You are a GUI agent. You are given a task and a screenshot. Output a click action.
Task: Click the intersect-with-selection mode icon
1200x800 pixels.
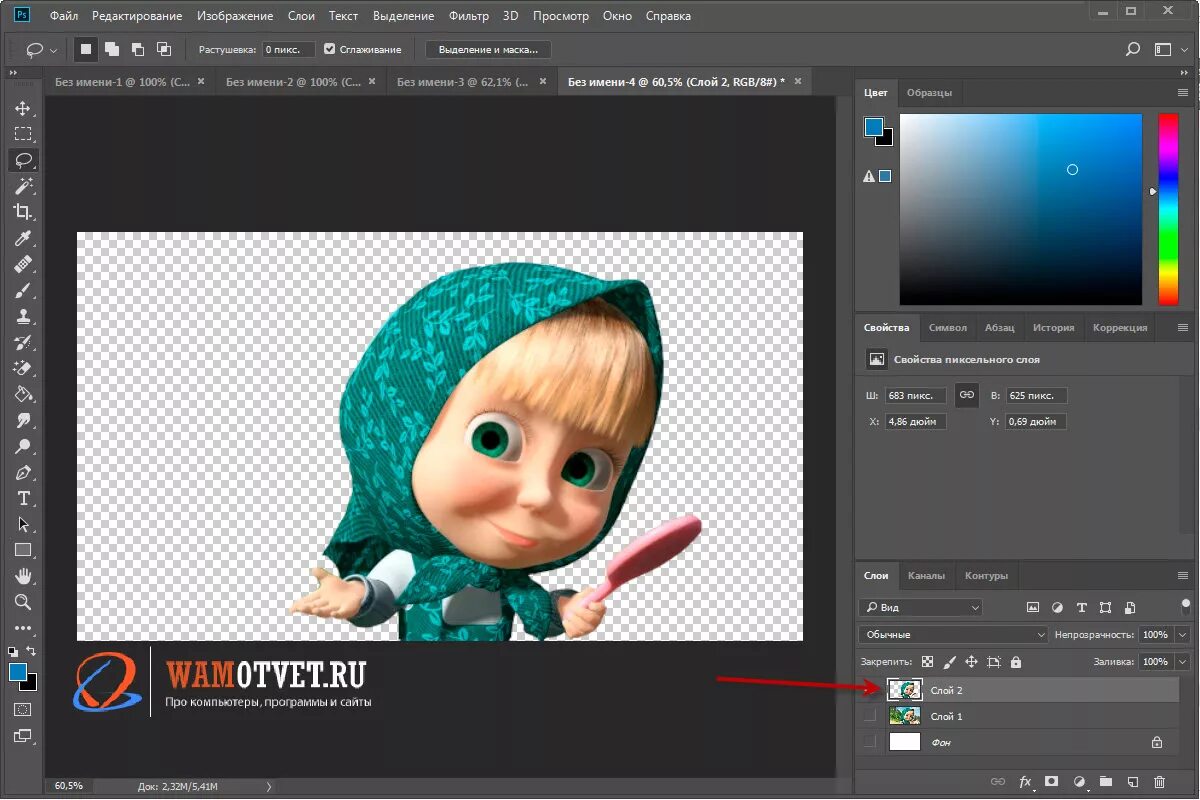pos(164,49)
